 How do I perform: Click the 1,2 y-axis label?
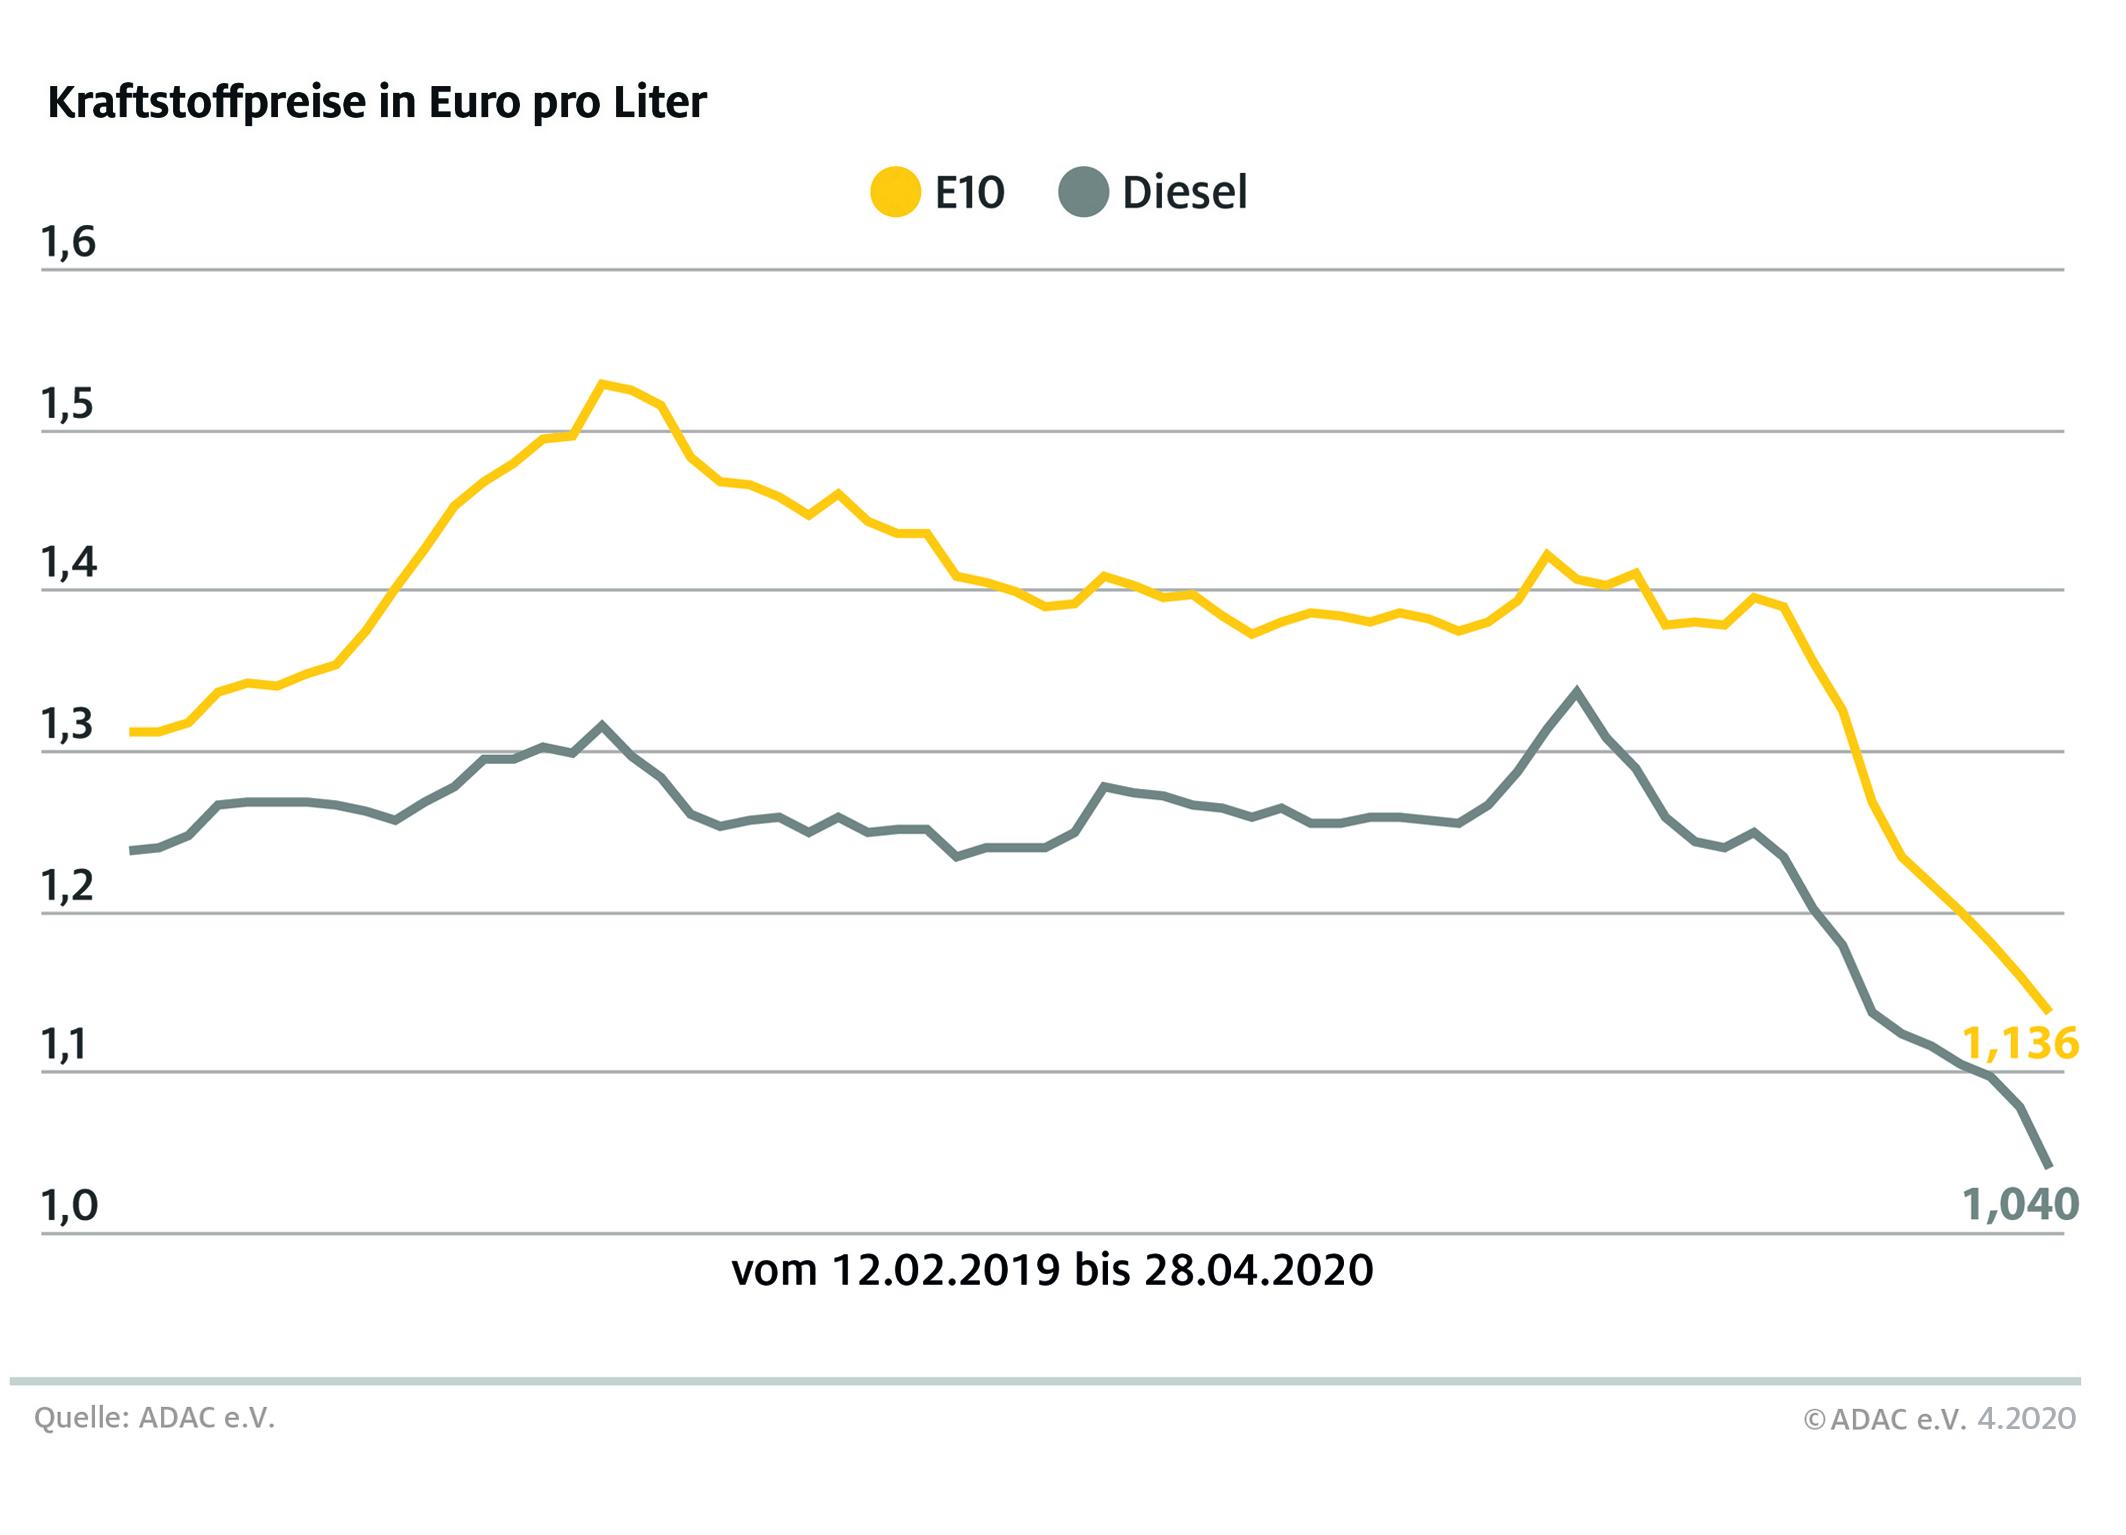tap(68, 886)
